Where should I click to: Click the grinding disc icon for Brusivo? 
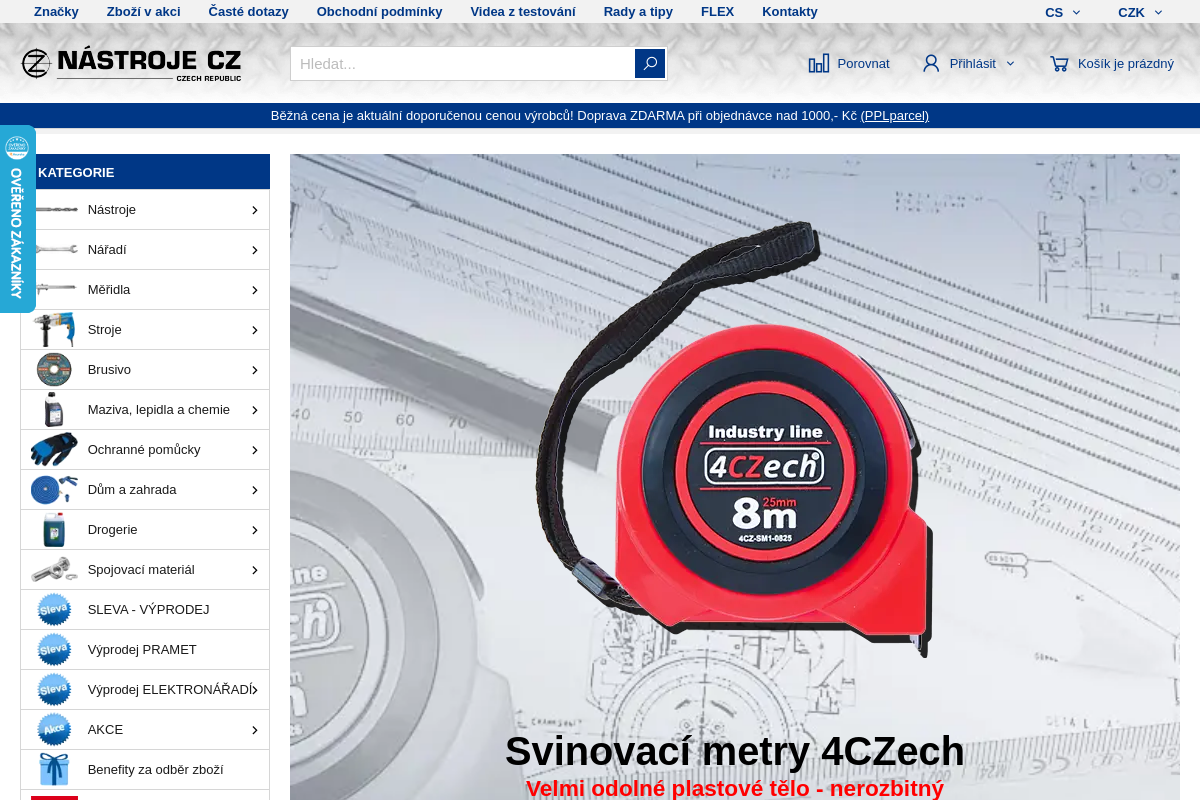pos(54,369)
